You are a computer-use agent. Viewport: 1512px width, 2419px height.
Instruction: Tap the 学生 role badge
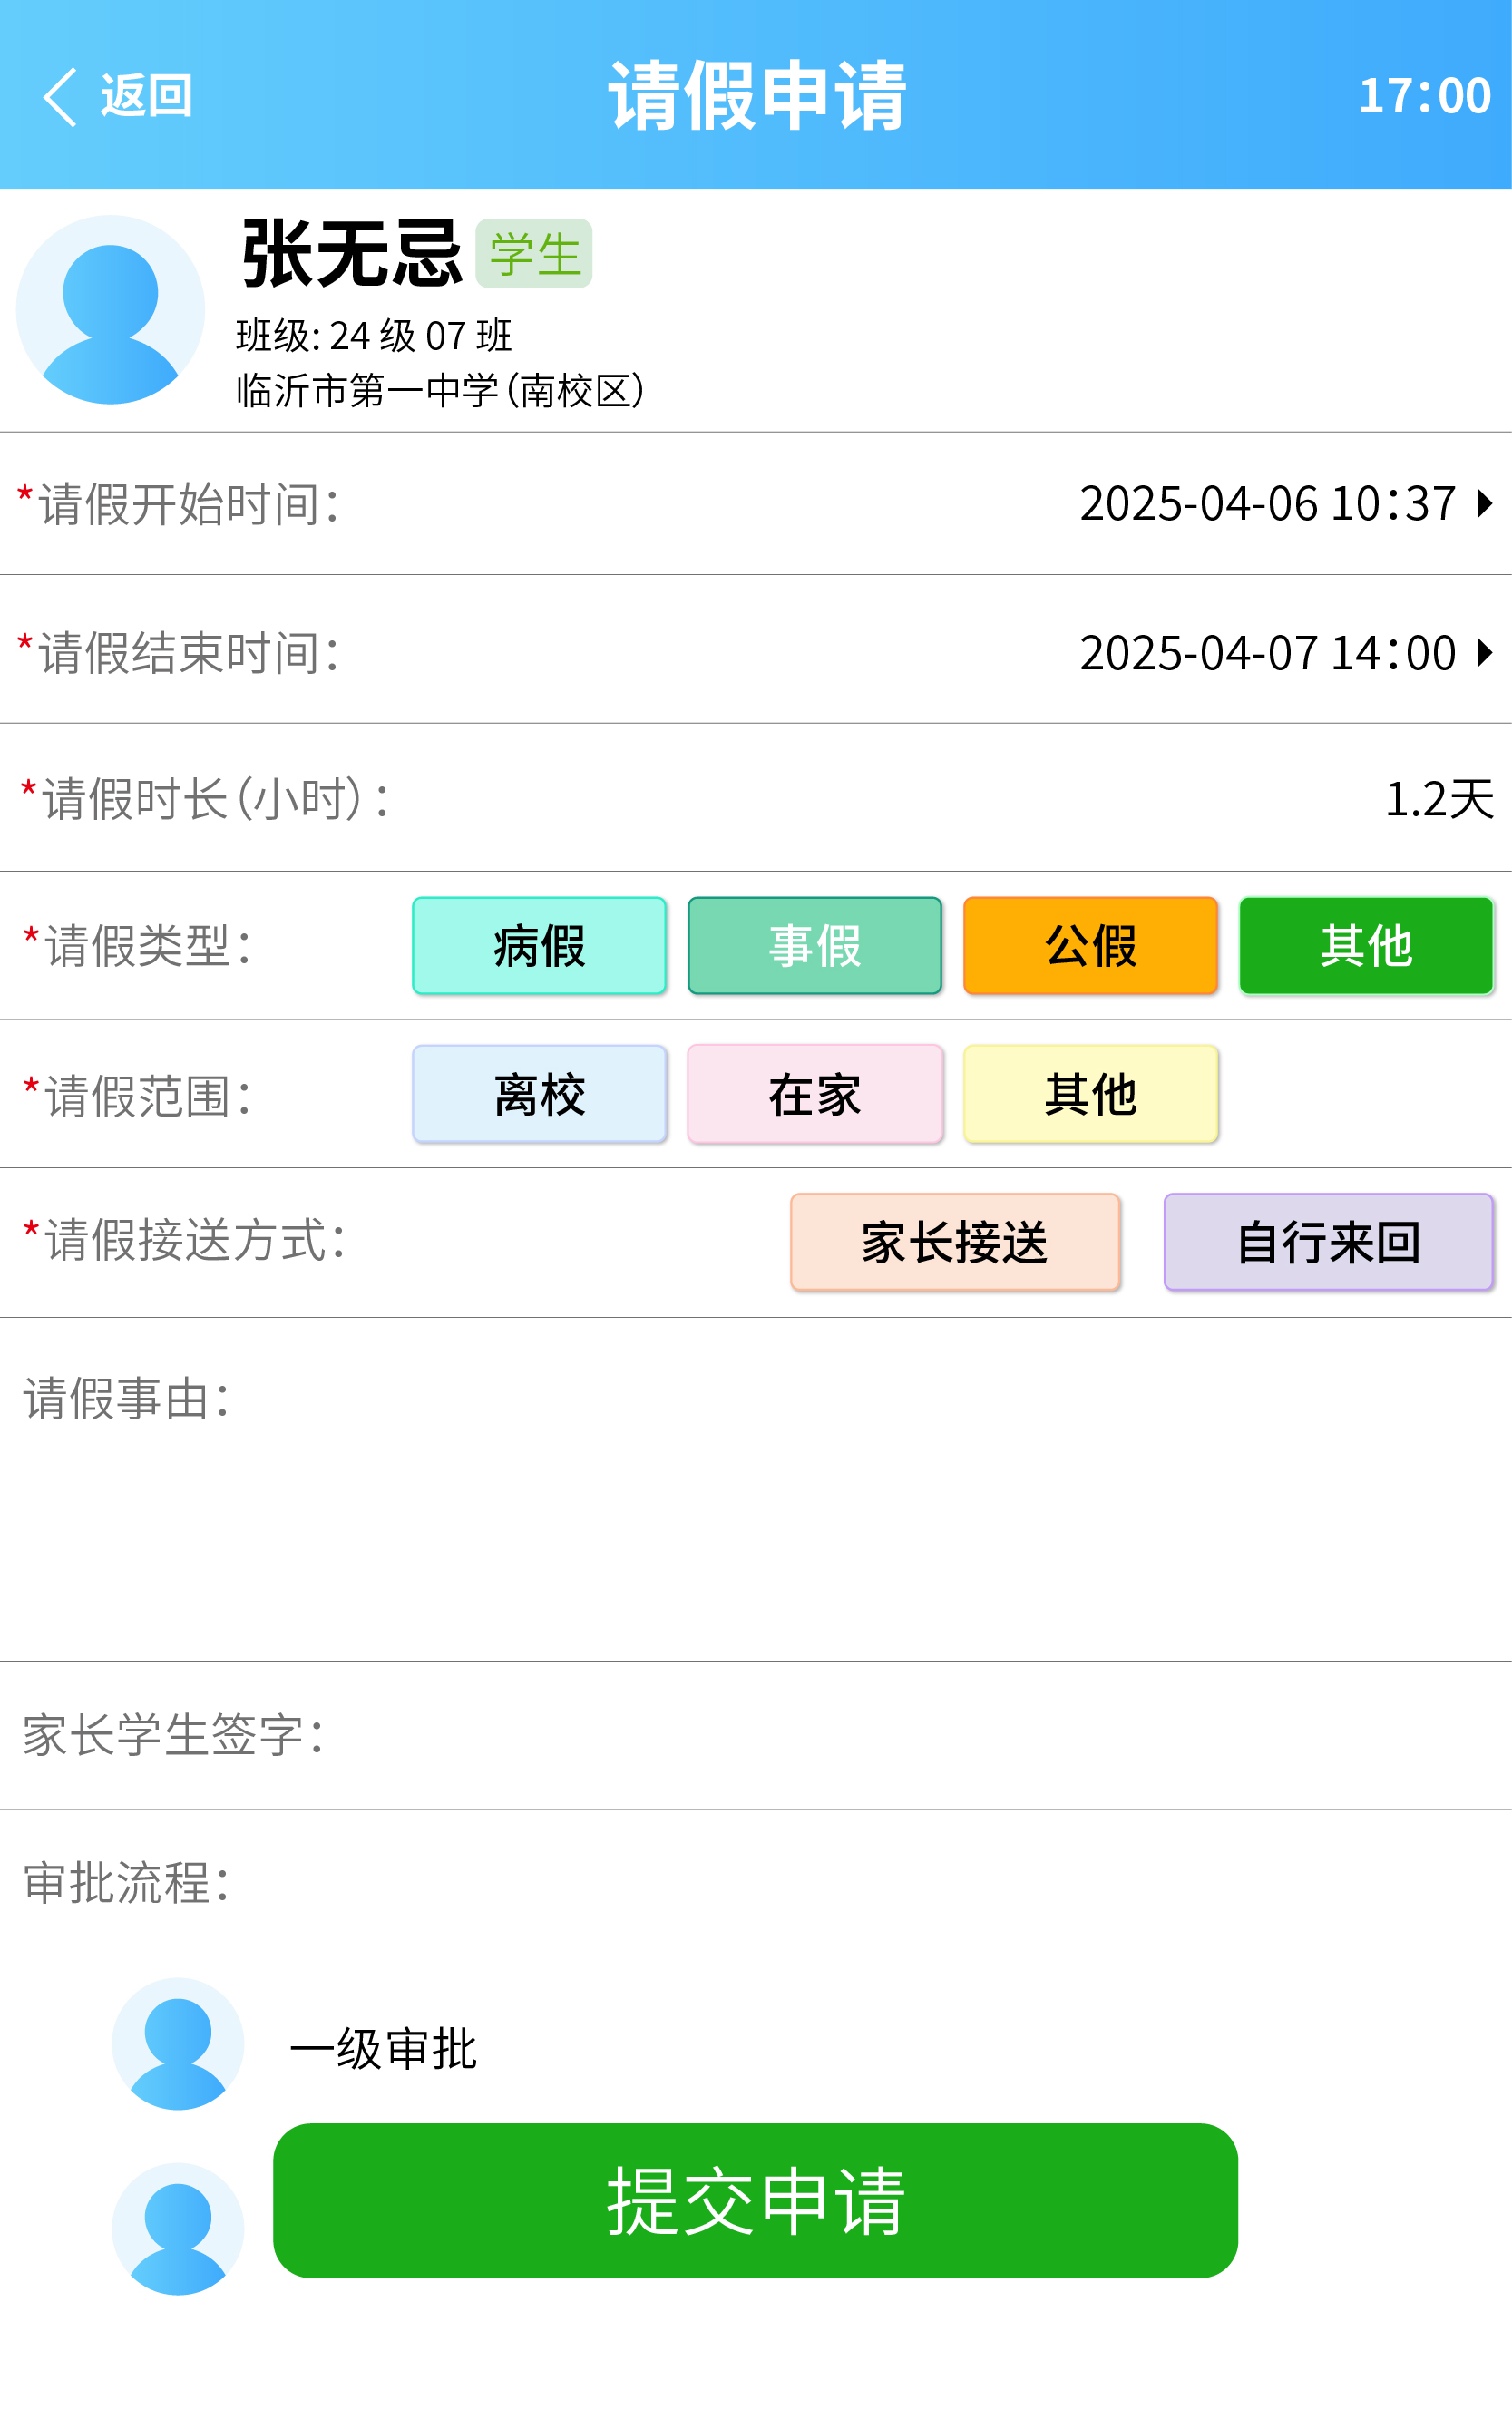pos(534,254)
